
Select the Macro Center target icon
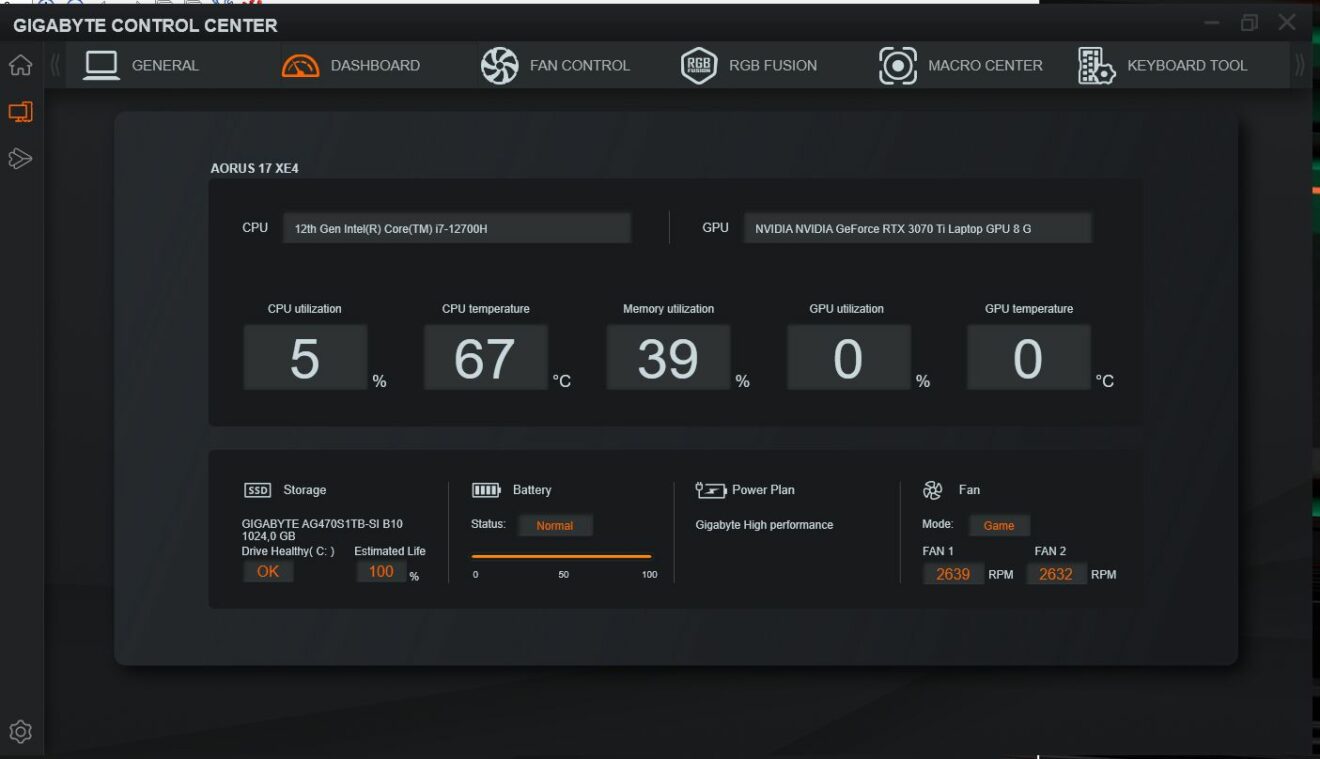897,65
